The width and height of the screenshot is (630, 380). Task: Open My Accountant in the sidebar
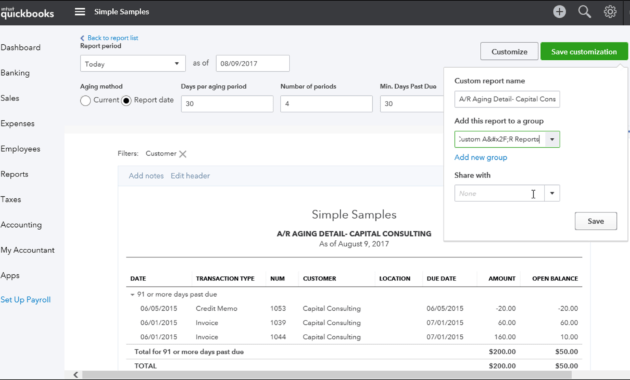[28, 250]
